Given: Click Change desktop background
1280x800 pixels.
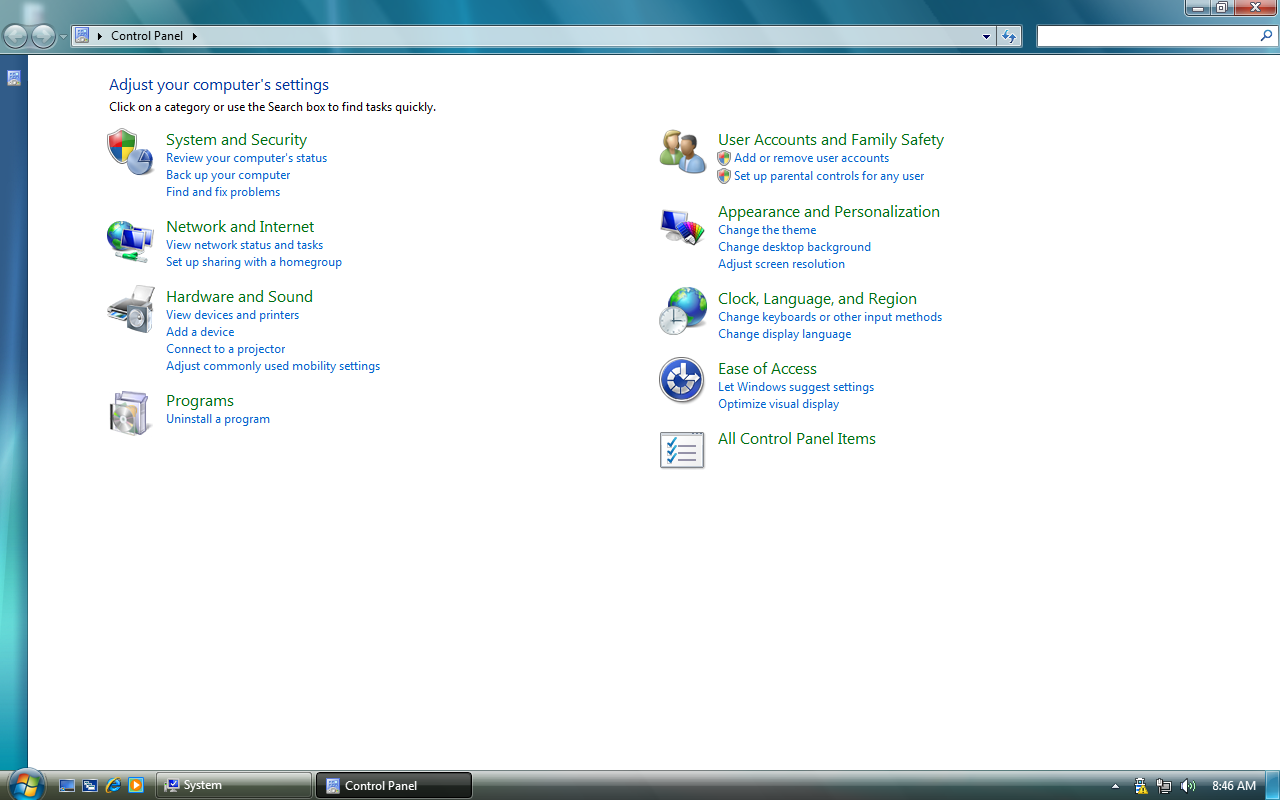Looking at the screenshot, I should click(794, 247).
